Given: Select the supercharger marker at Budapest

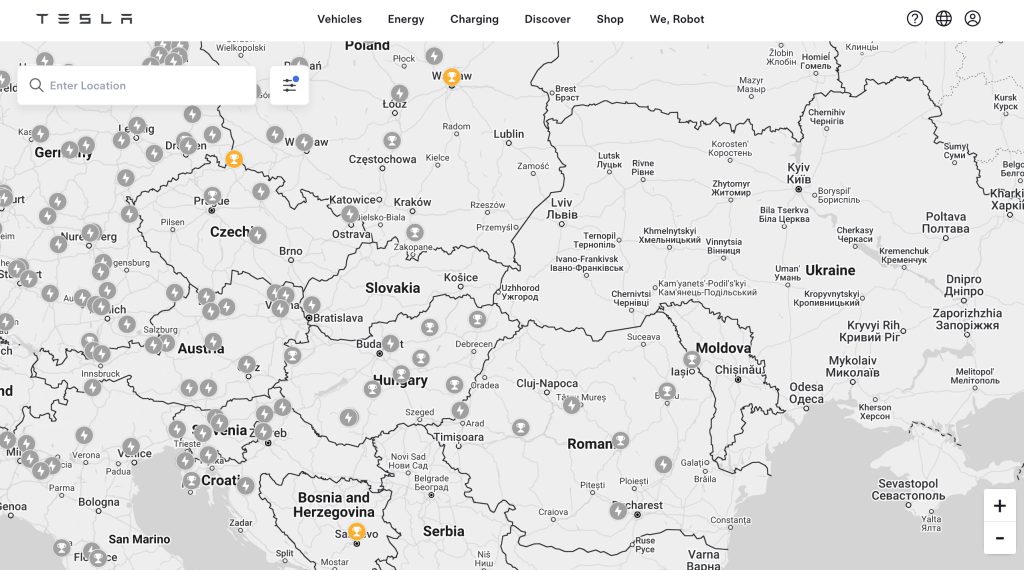Looking at the screenshot, I should tap(391, 343).
